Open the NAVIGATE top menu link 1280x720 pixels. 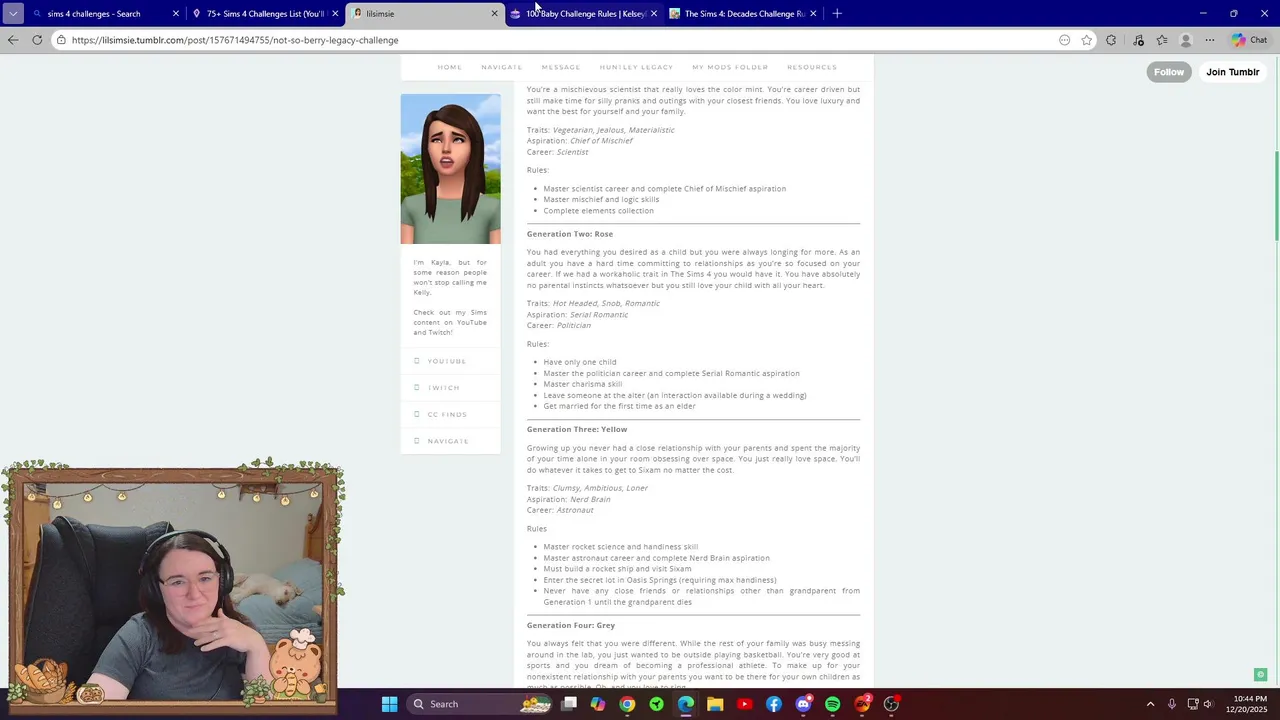pos(502,67)
